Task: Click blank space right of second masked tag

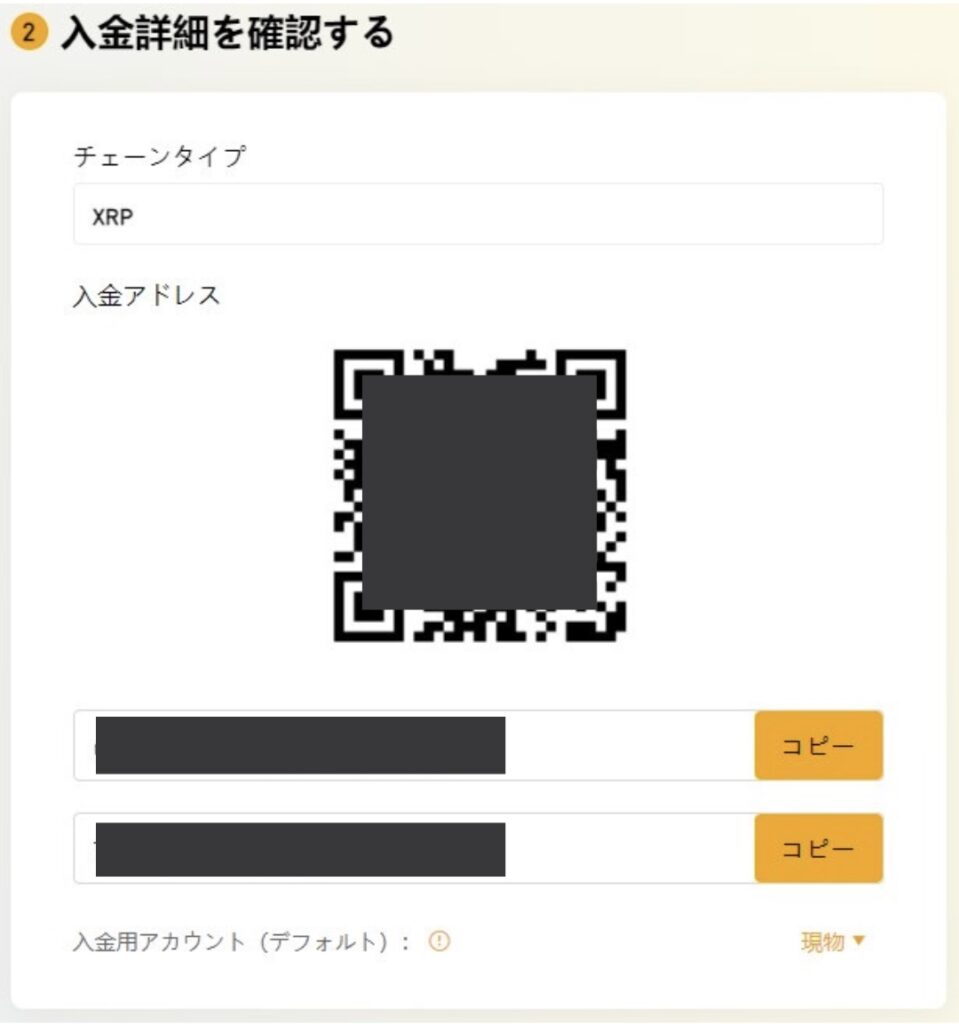Action: 630,848
